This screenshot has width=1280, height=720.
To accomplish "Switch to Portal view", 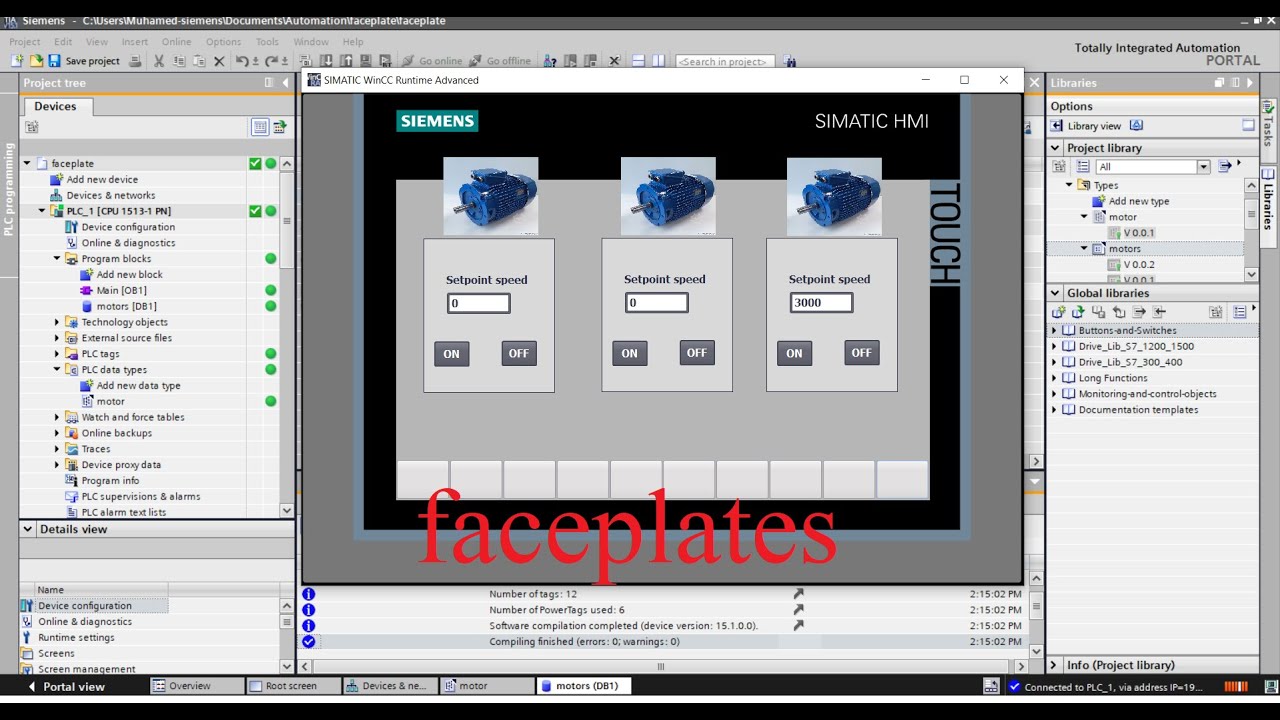I will tap(66, 687).
